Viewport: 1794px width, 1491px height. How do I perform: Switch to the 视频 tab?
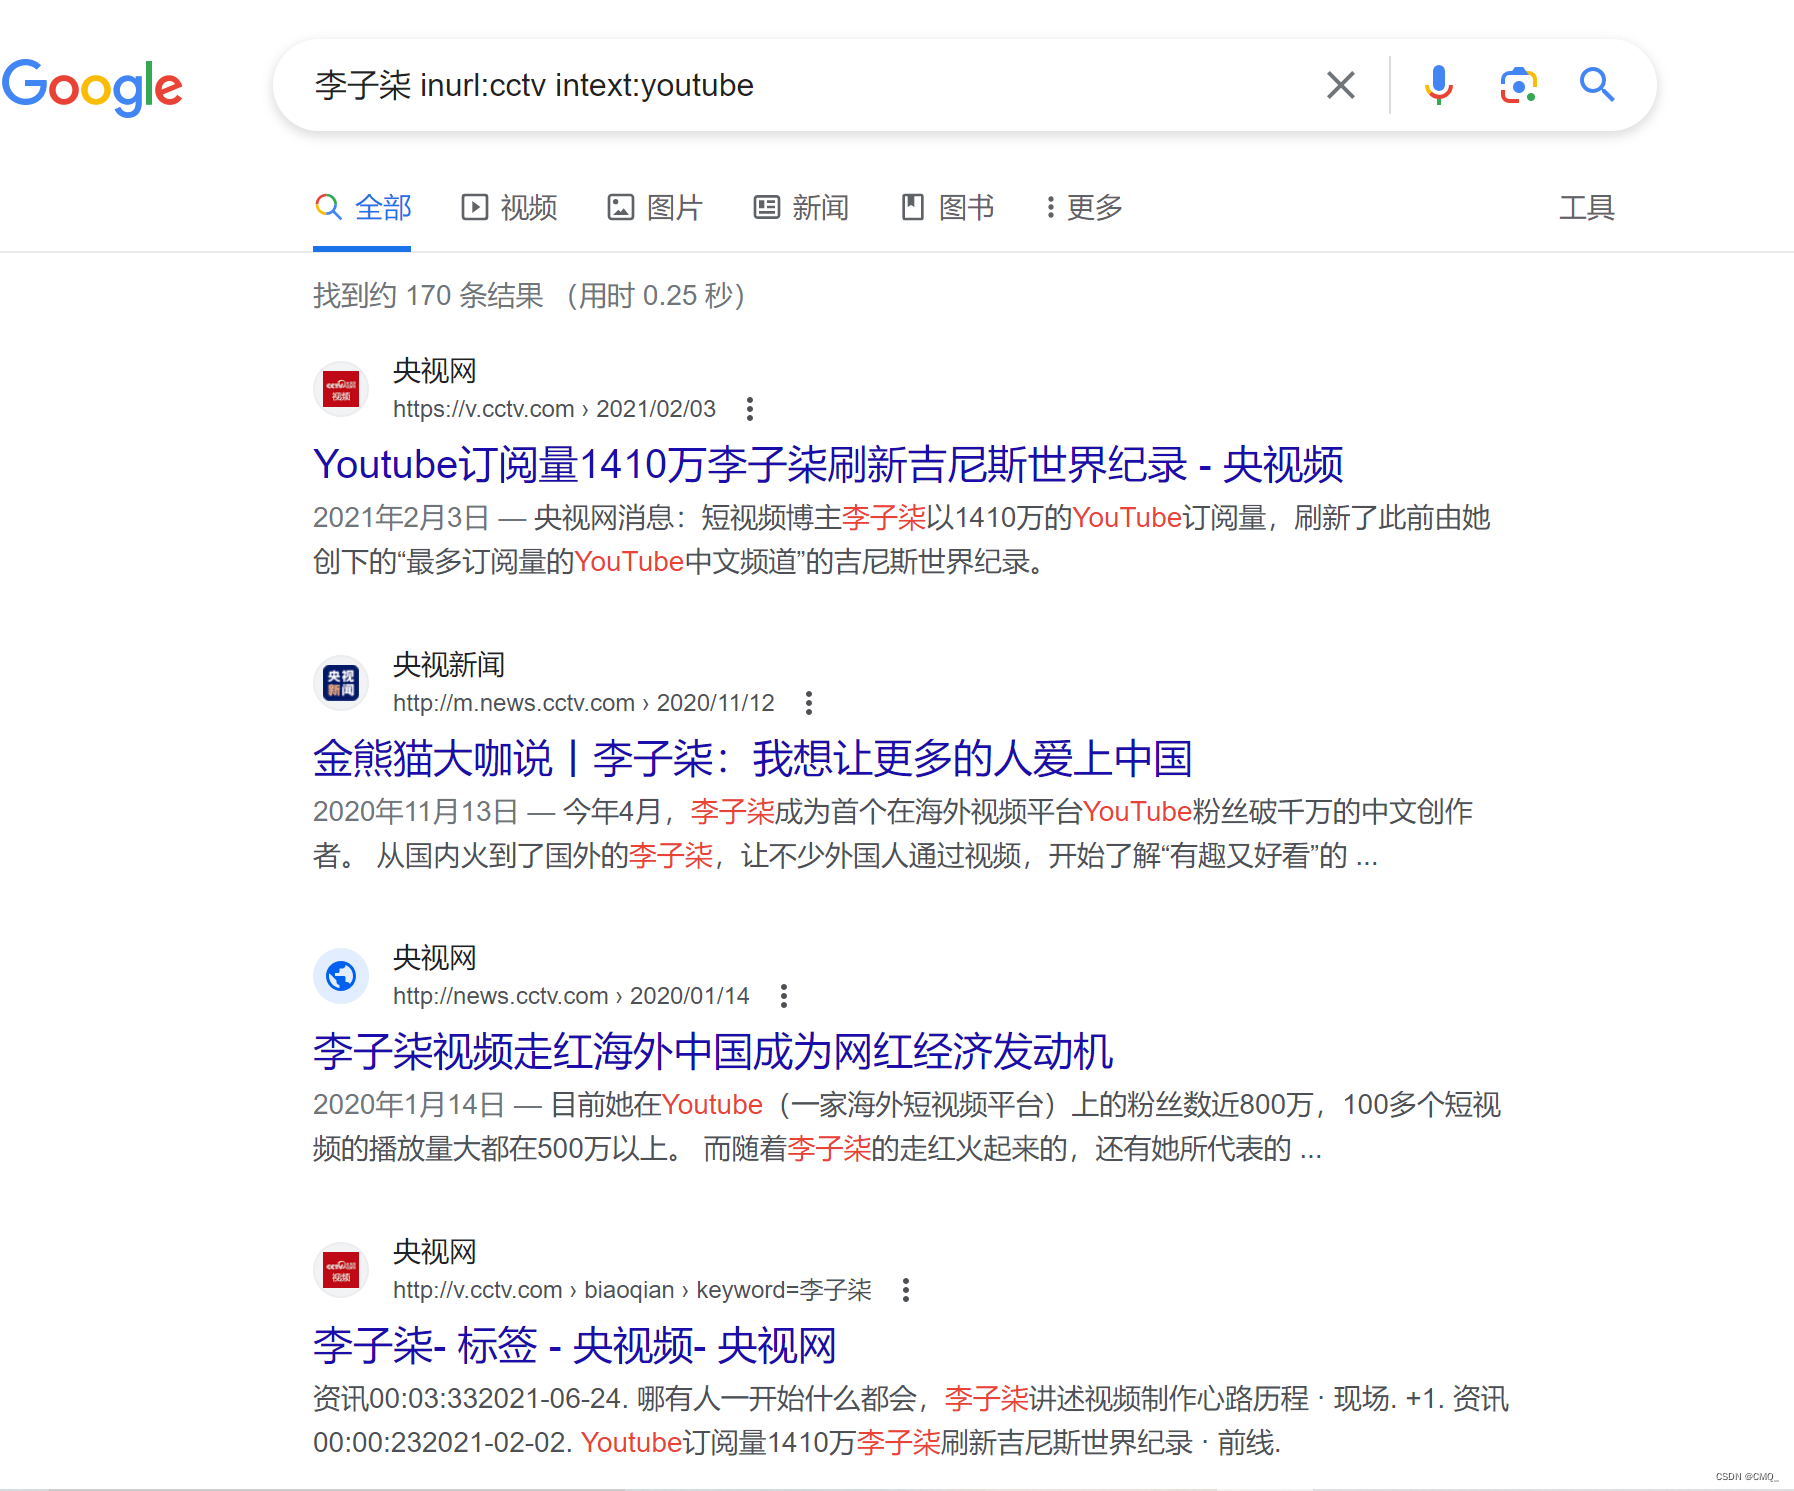pos(509,208)
